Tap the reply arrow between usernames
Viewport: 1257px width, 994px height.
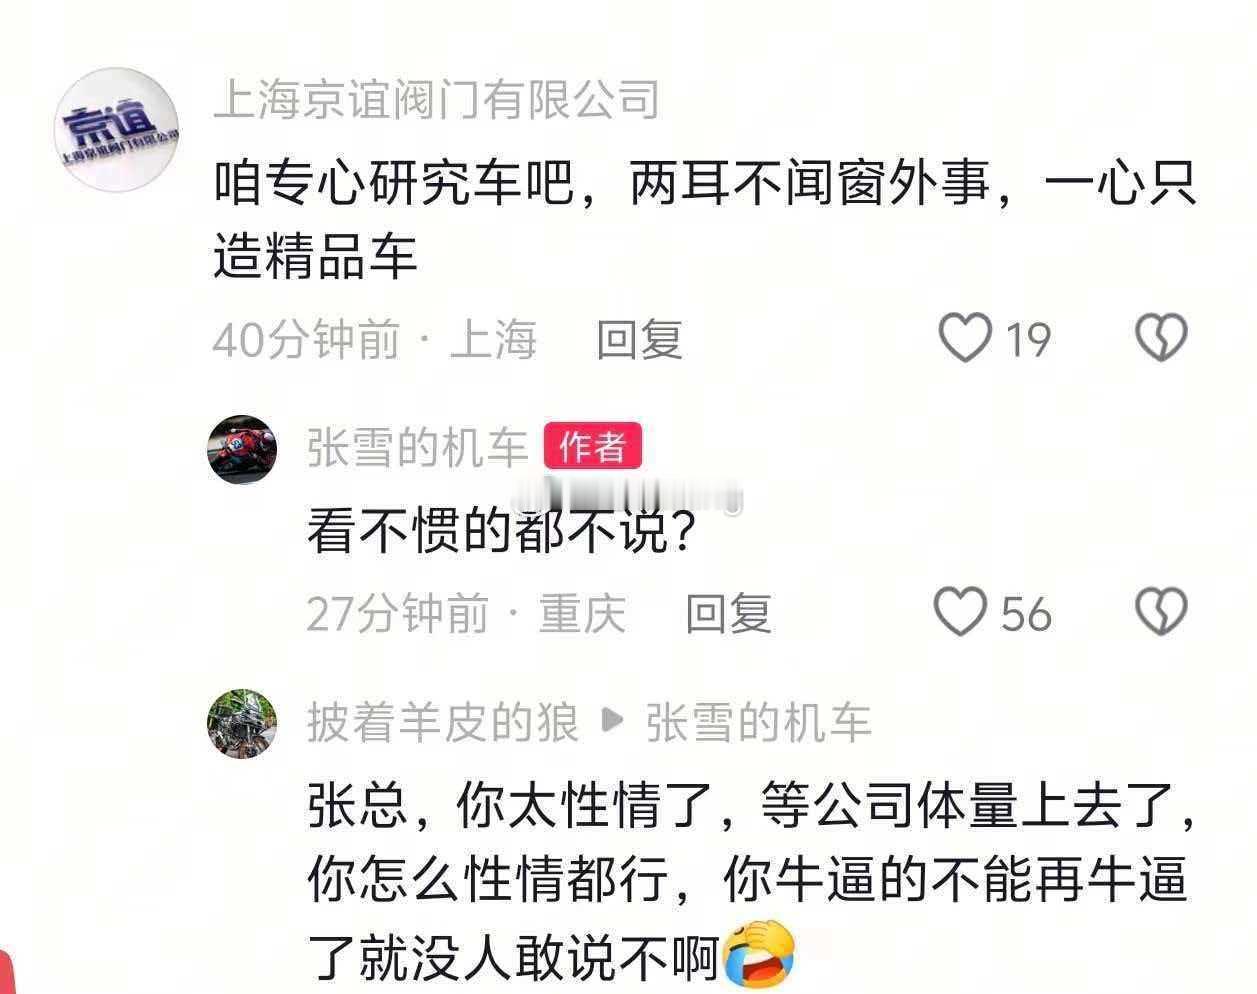click(x=613, y=722)
